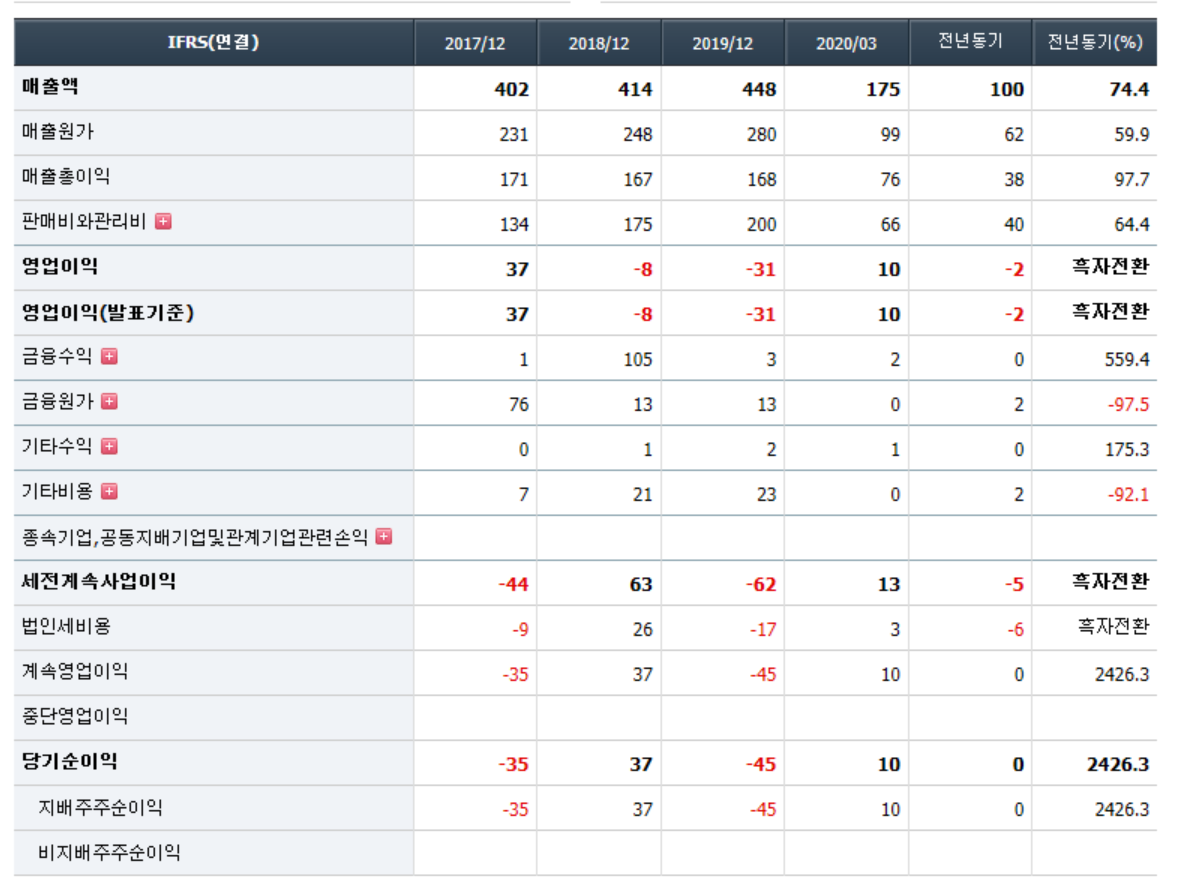Select the 당기순이익 row label
1179x891 pixels.
click(69, 761)
